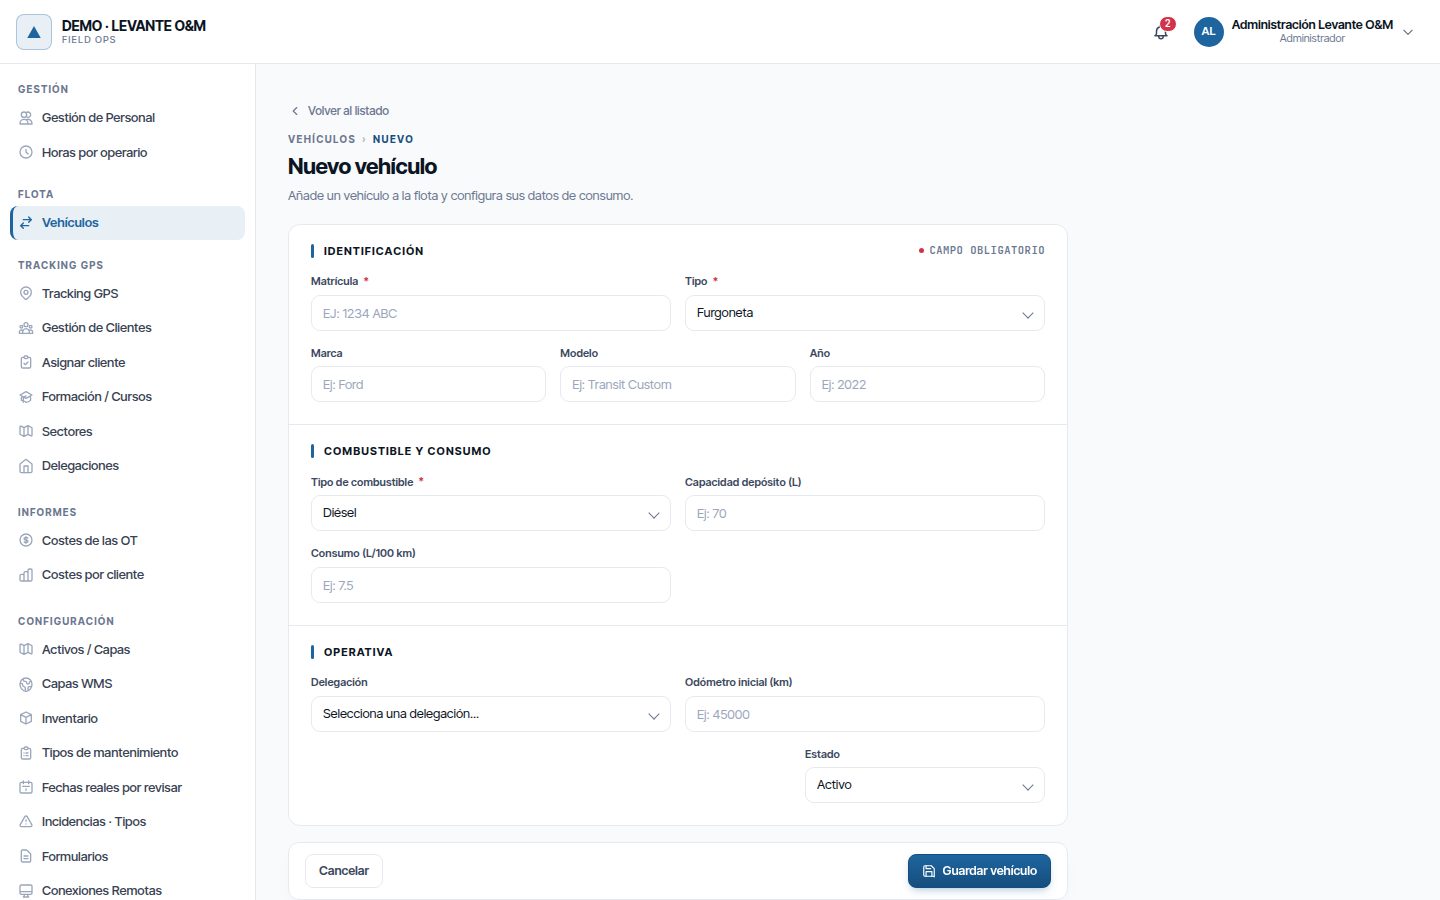
Task: Click the Gestión de Personal people icon
Action: 26,118
